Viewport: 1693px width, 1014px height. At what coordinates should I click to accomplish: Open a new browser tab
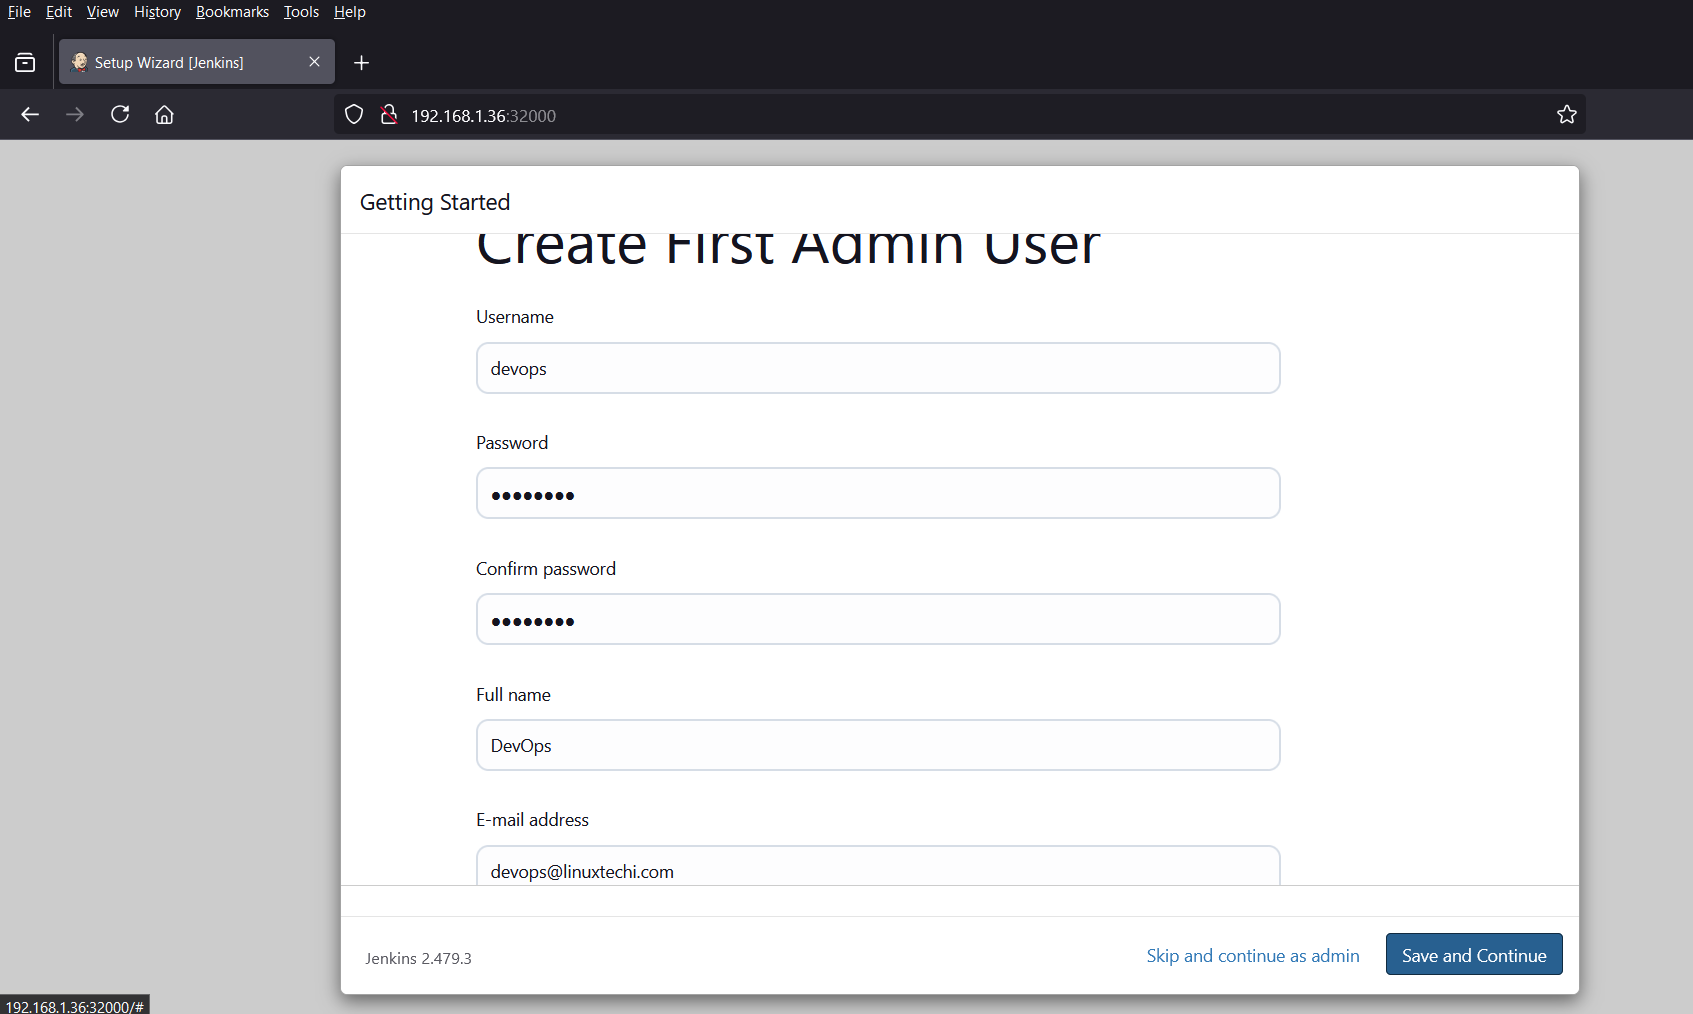tap(362, 63)
